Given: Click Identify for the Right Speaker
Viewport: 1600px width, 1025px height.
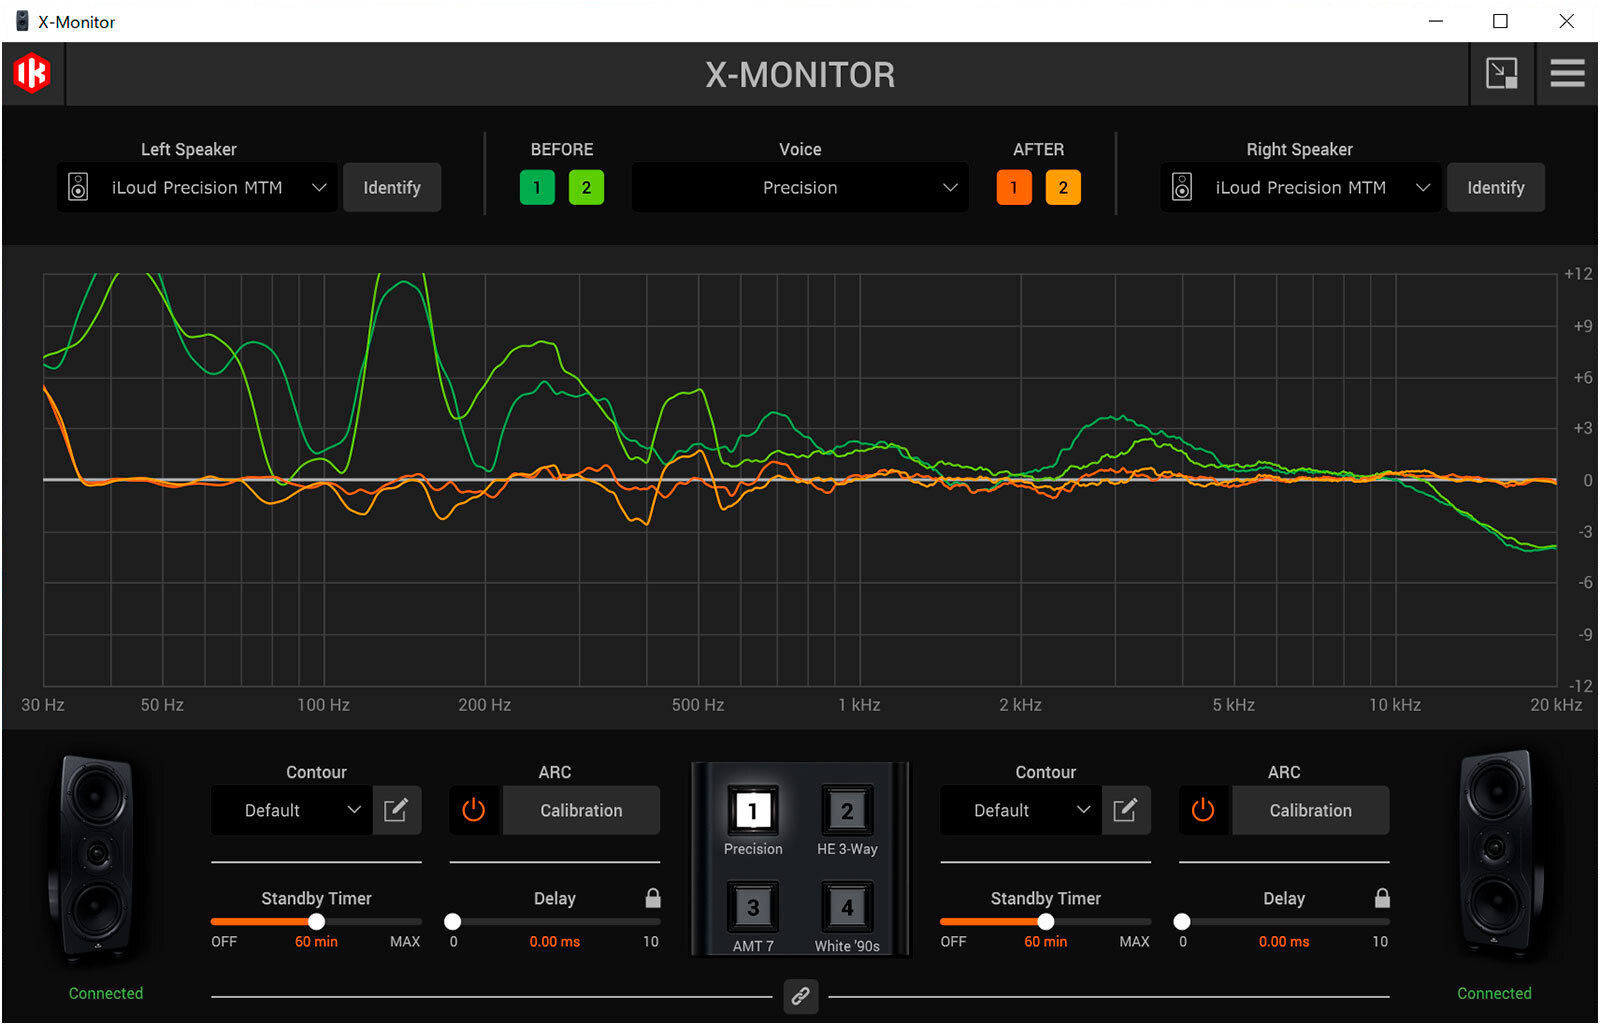Looking at the screenshot, I should tap(1495, 187).
